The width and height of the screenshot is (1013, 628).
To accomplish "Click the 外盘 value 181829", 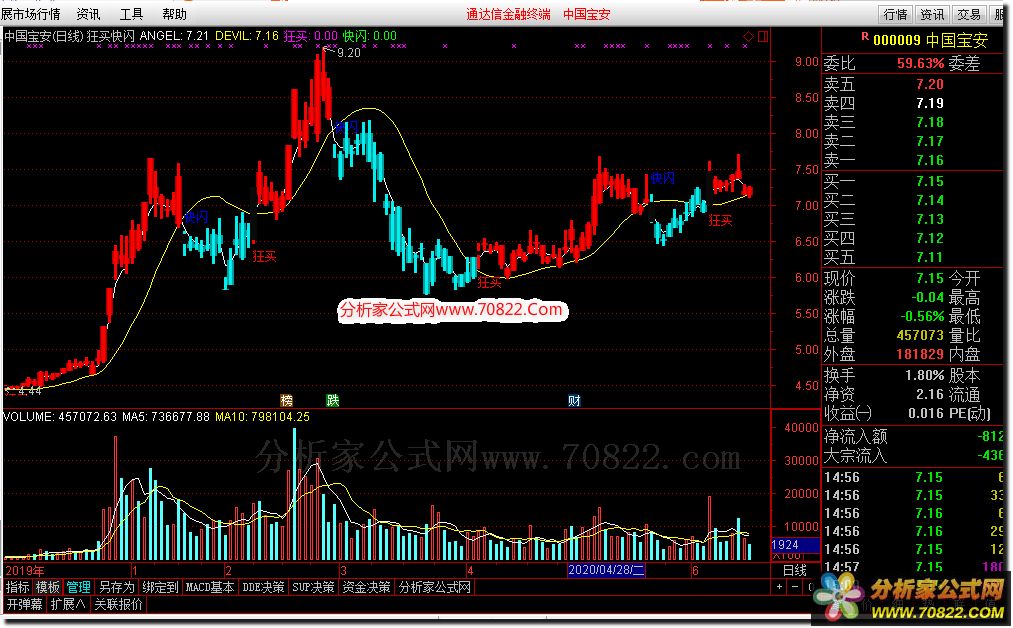I will (920, 355).
